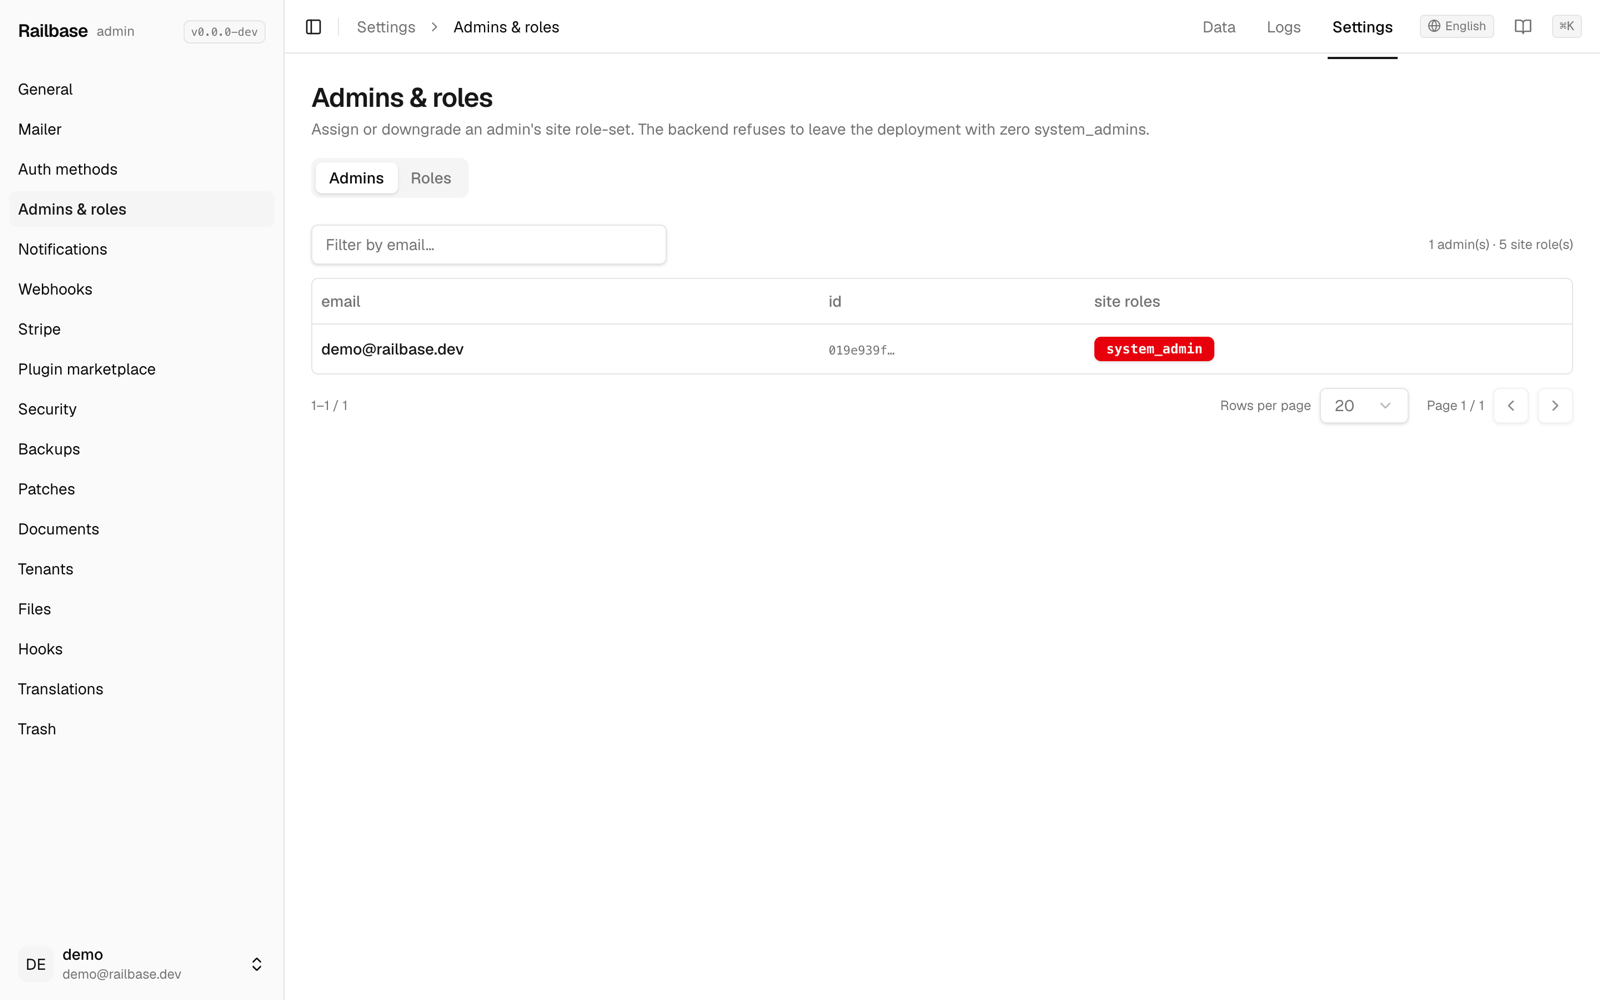1600x1000 pixels.
Task: Open Hooks settings
Action: pos(141,649)
